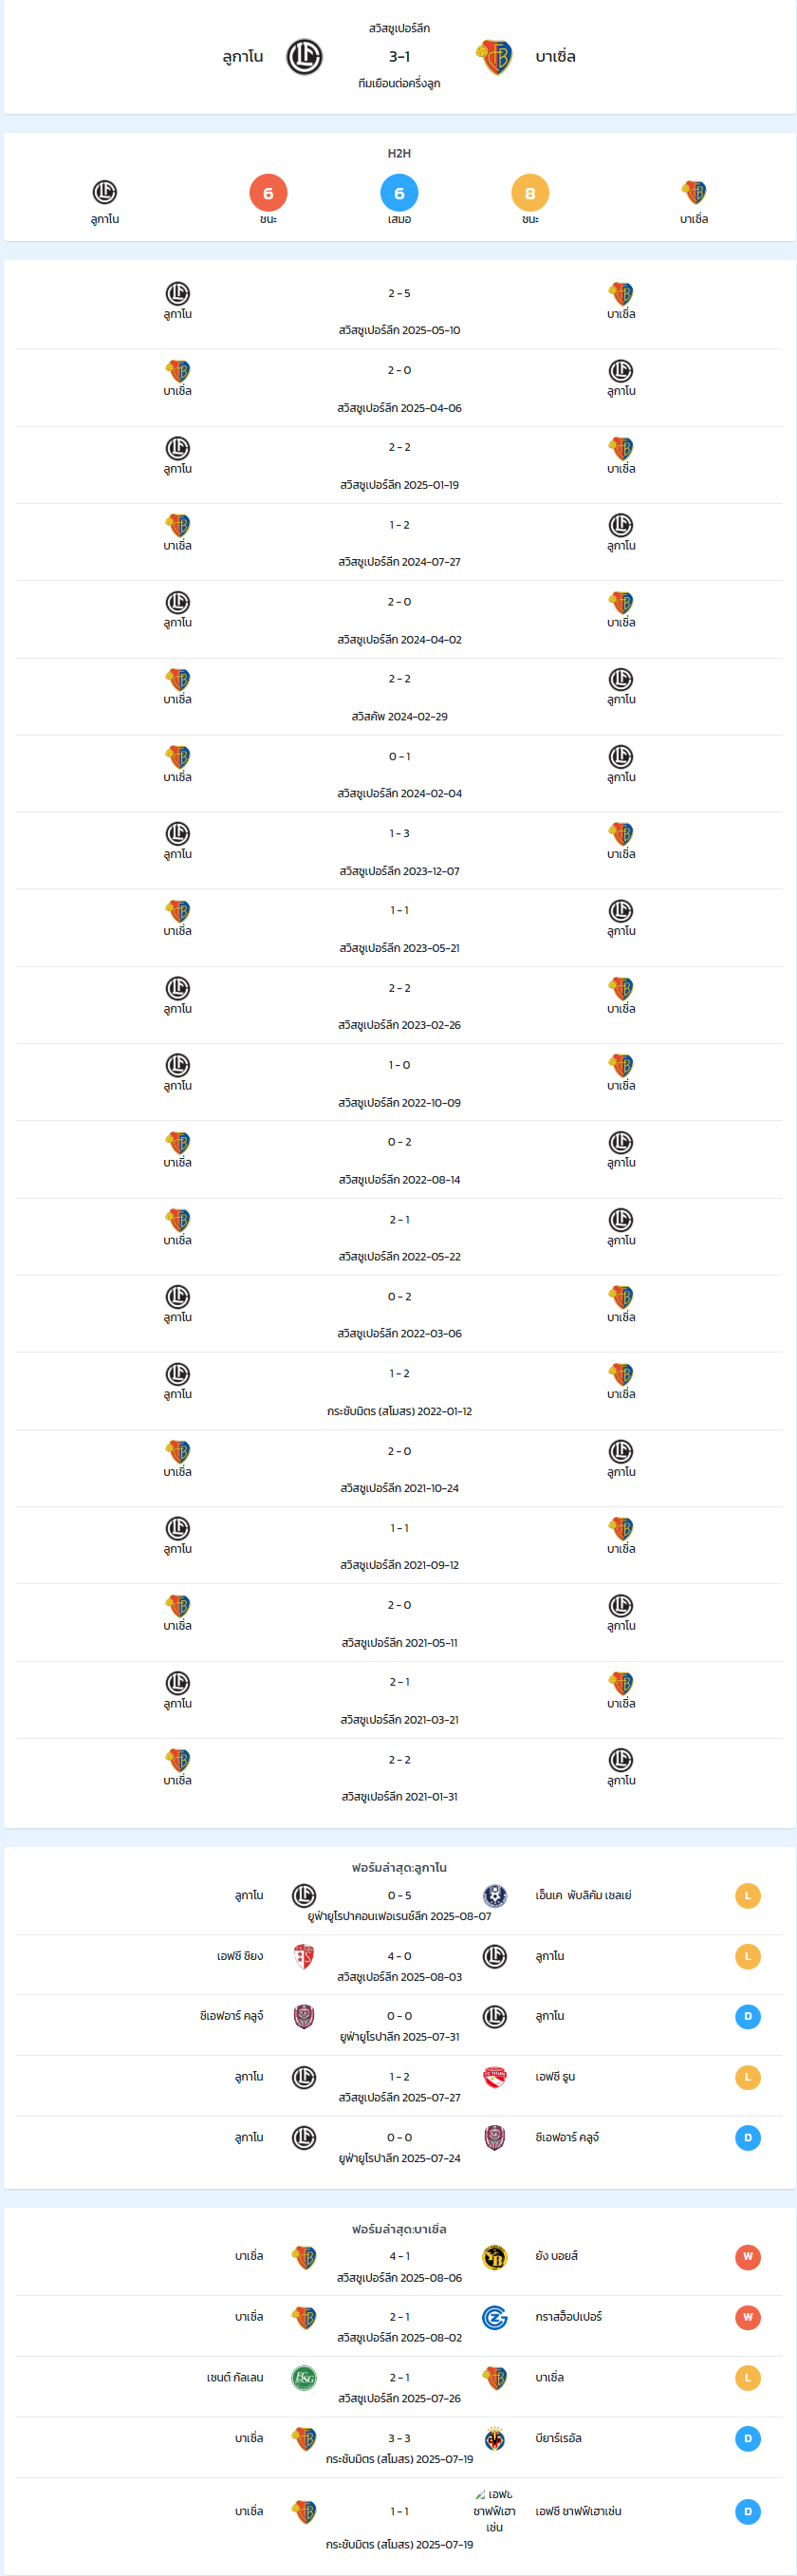Click the Basel logo in the H2H summary
Image resolution: width=797 pixels, height=2576 pixels.
coord(694,192)
